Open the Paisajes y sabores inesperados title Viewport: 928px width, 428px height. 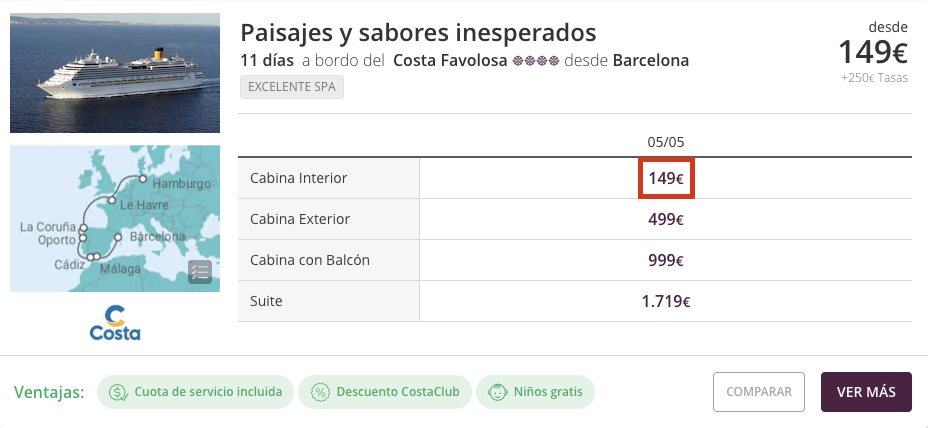click(x=418, y=33)
